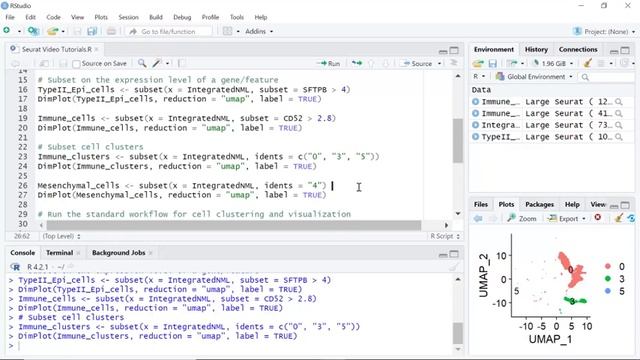Click the clear environment broom icon

click(x=587, y=63)
